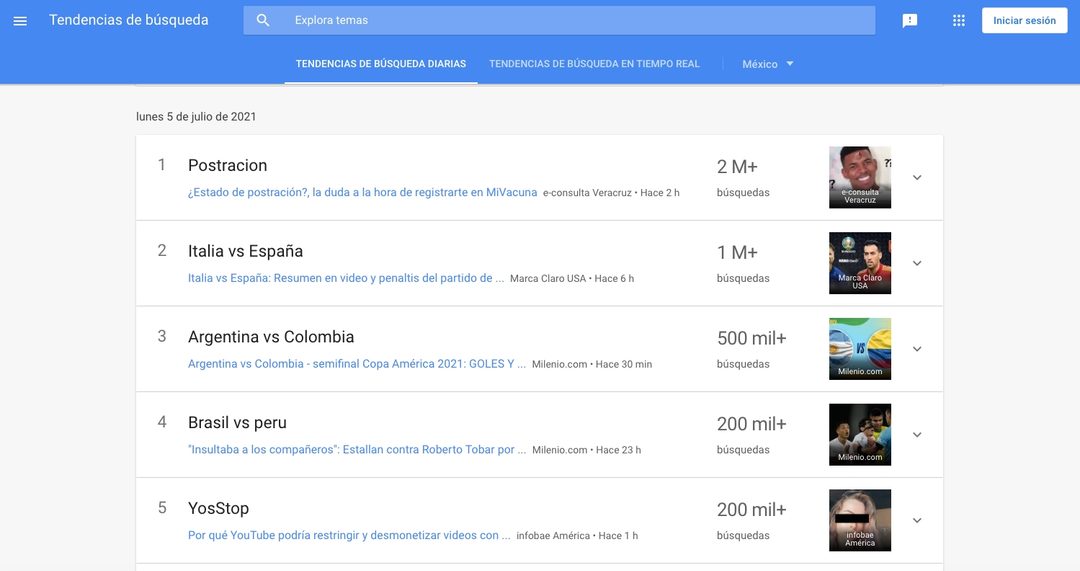The image size is (1080, 571).
Task: Open Por qué YouTube podría restringir link
Action: pyautogui.click(x=349, y=535)
